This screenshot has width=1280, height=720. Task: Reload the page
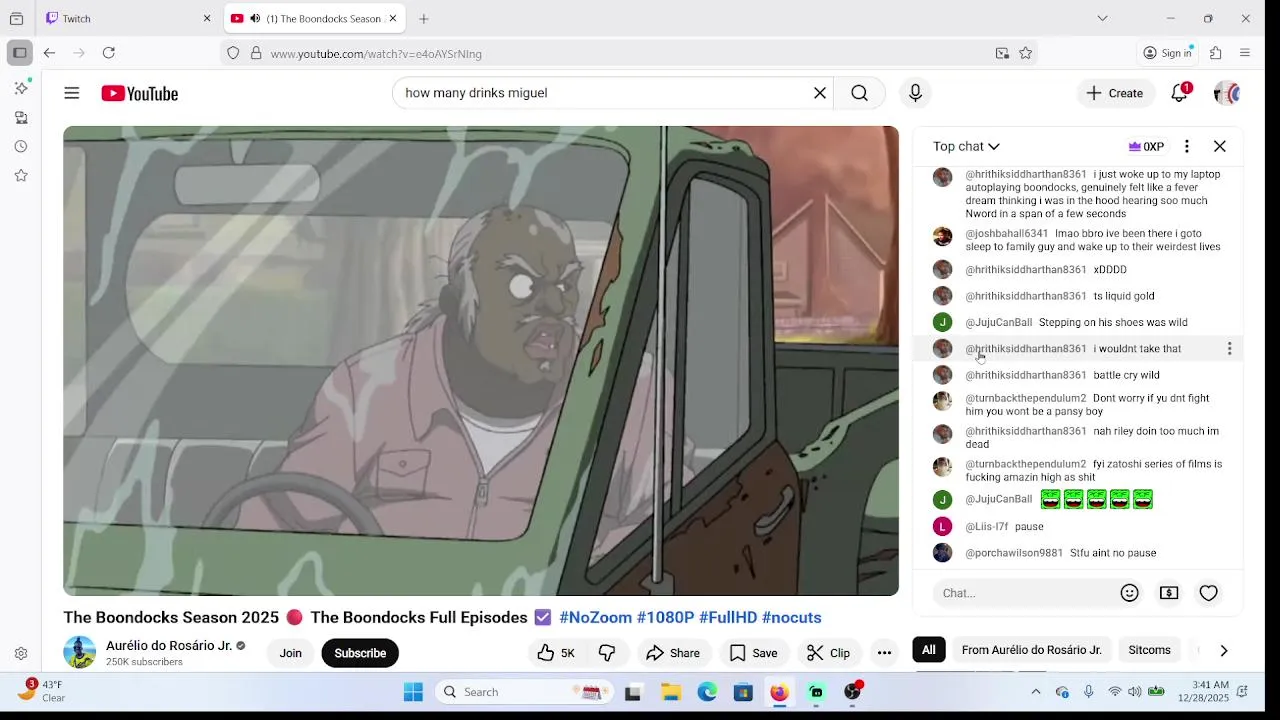108,53
